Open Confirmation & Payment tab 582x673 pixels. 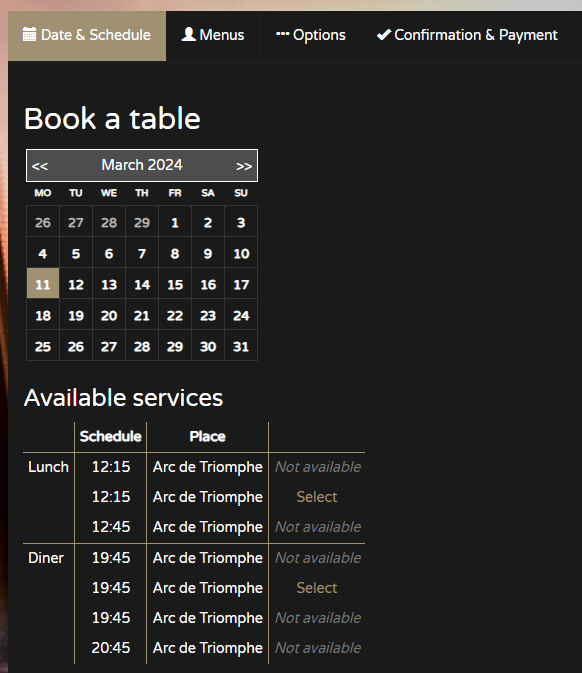point(467,36)
